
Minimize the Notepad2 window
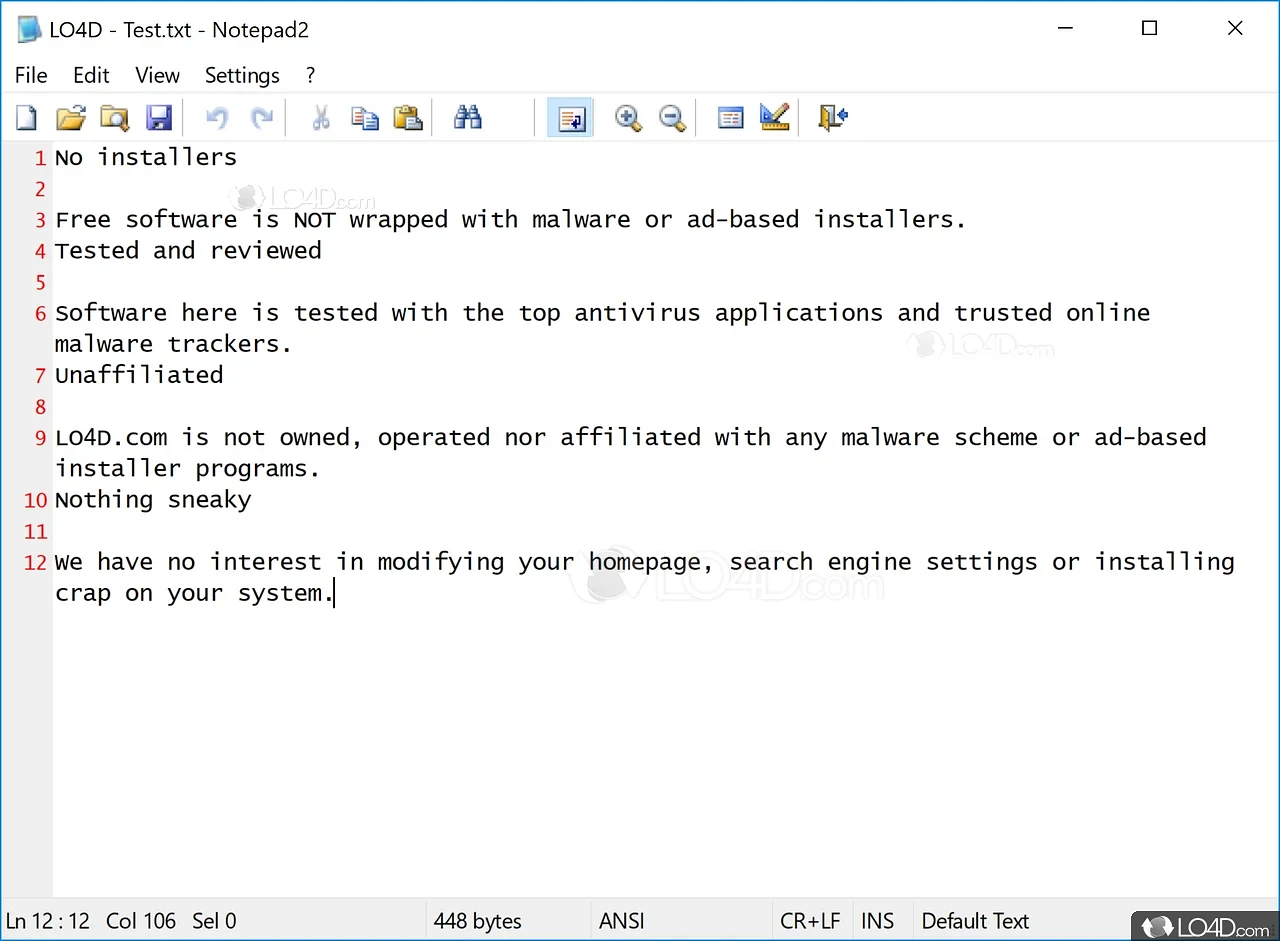pos(1065,29)
